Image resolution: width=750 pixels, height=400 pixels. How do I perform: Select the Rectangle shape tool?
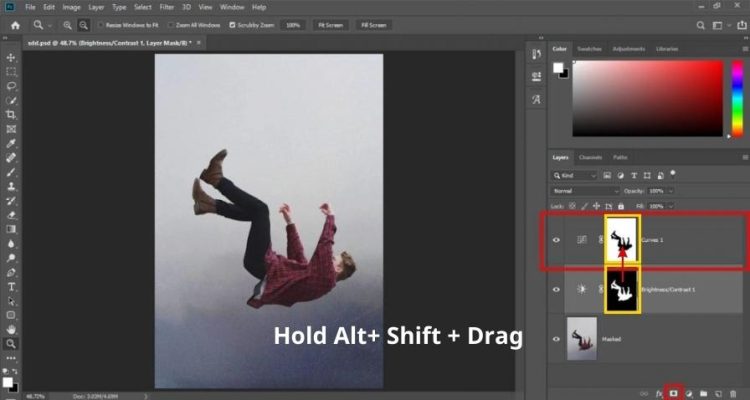pyautogui.click(x=11, y=315)
